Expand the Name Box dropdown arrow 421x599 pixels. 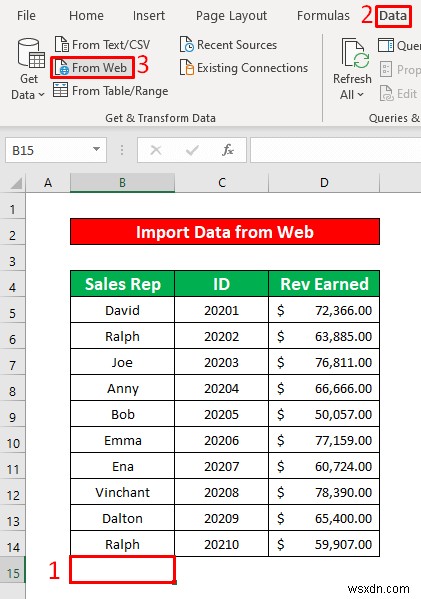pyautogui.click(x=97, y=149)
